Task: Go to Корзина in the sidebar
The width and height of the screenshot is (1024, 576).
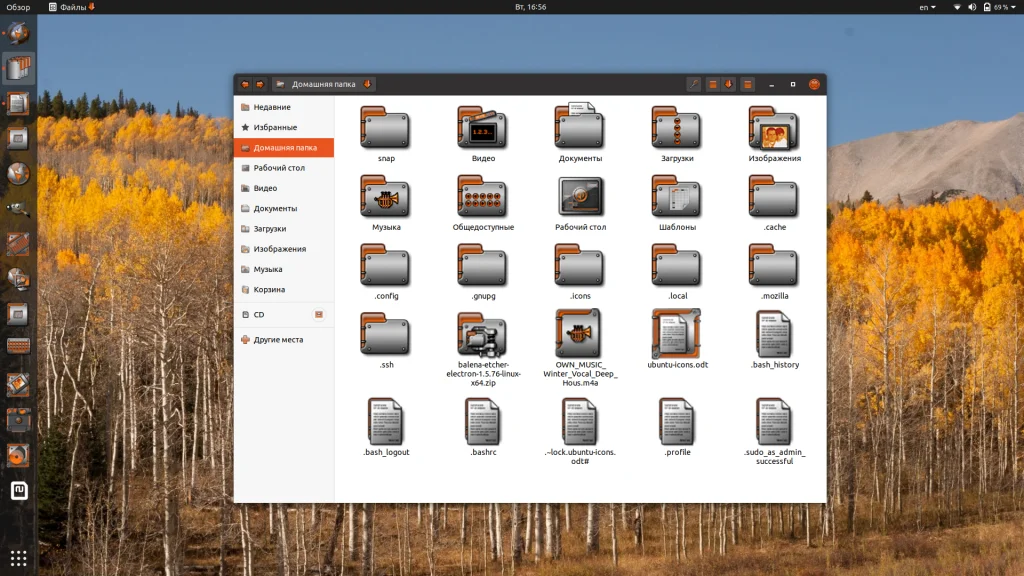Action: [268, 289]
